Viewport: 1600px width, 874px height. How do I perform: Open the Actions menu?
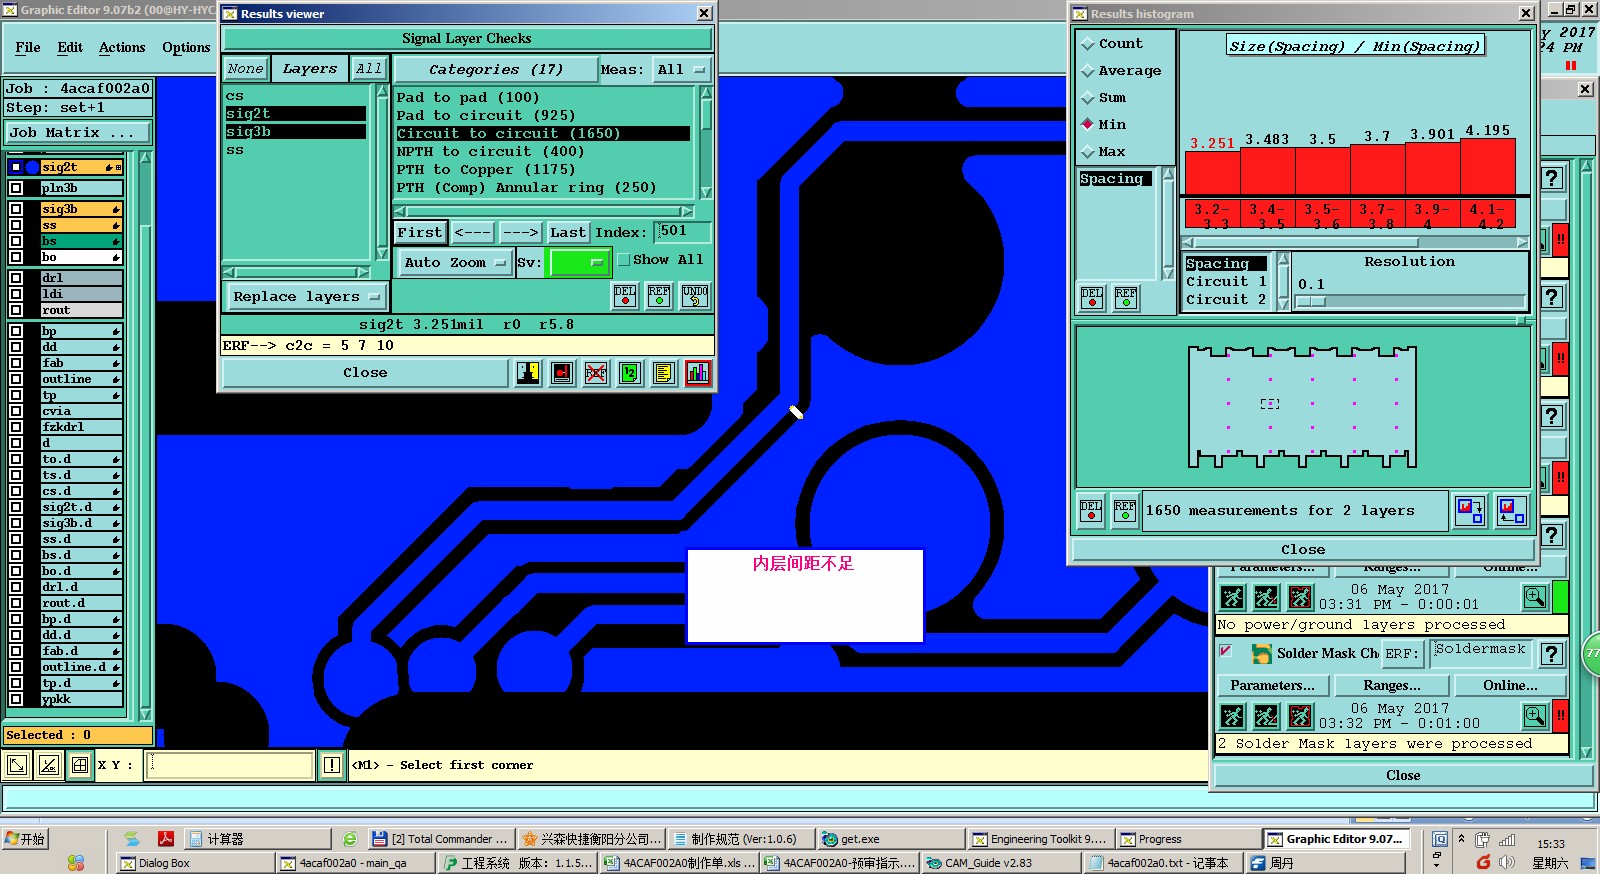point(122,48)
